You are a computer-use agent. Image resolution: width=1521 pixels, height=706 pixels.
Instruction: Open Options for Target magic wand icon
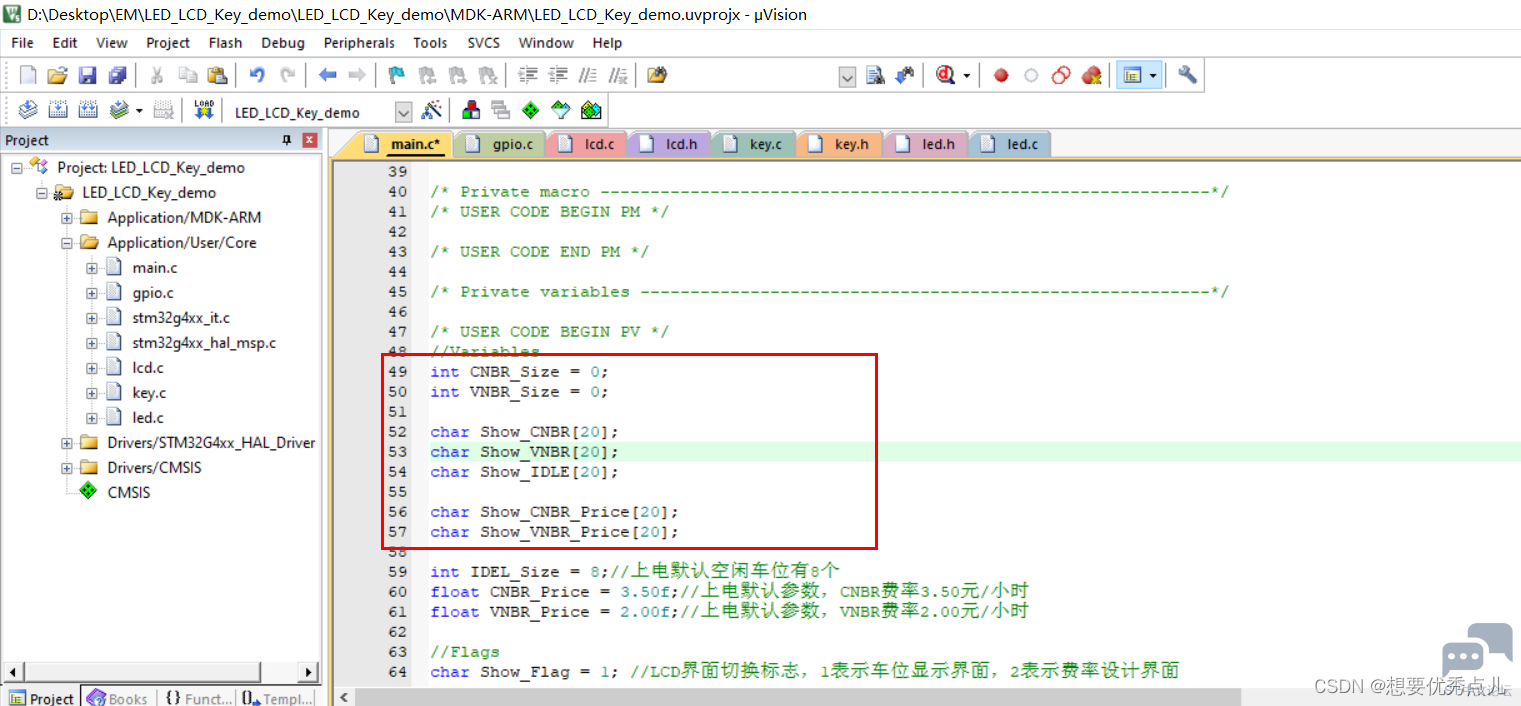pyautogui.click(x=432, y=111)
